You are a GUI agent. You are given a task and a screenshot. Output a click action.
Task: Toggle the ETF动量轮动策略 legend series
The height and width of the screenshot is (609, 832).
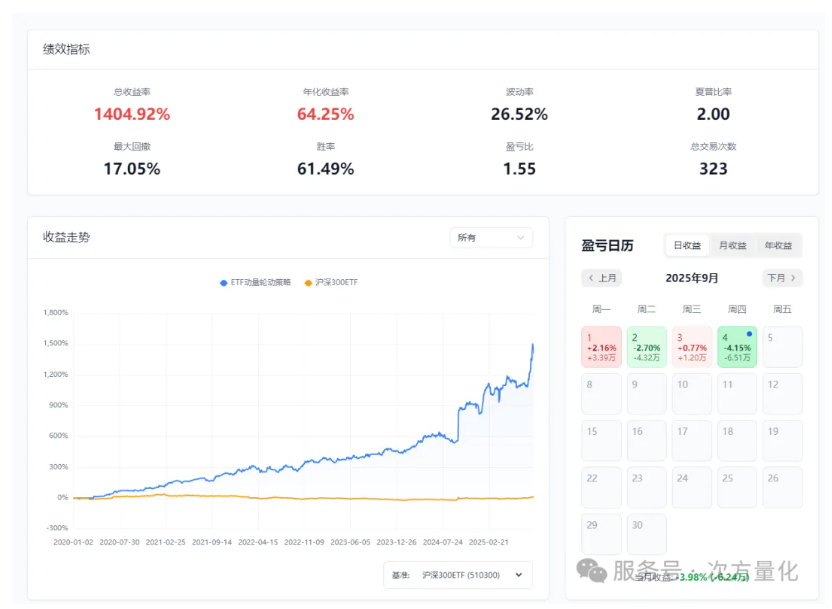(x=255, y=283)
